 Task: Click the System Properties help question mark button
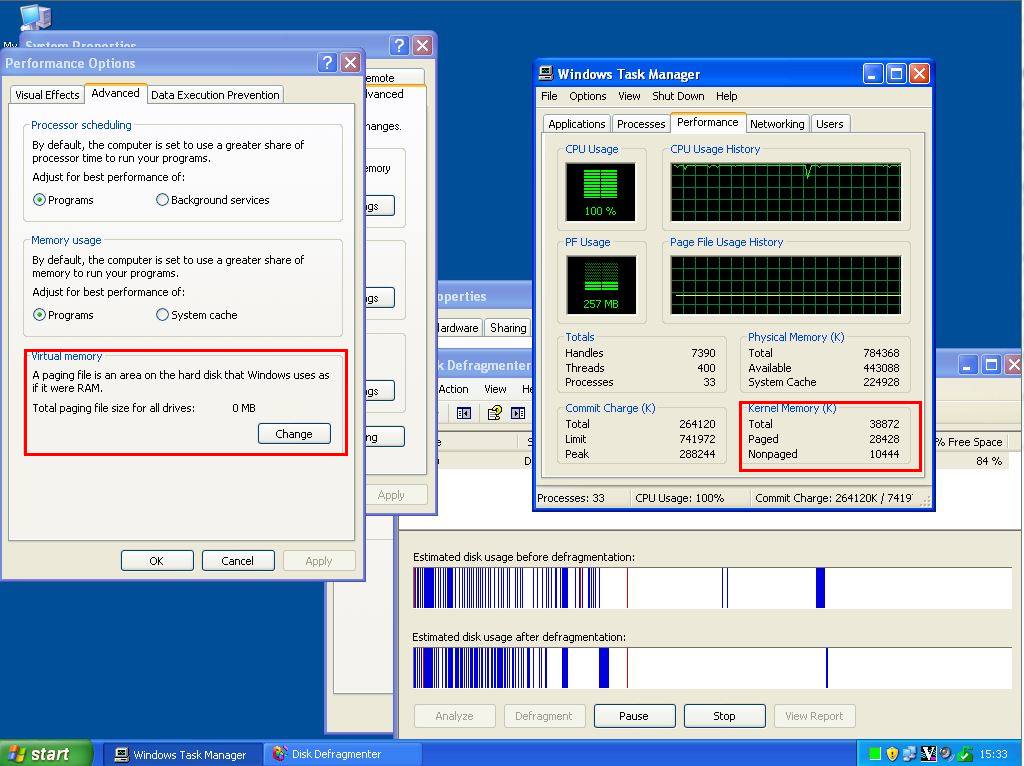pyautogui.click(x=398, y=45)
